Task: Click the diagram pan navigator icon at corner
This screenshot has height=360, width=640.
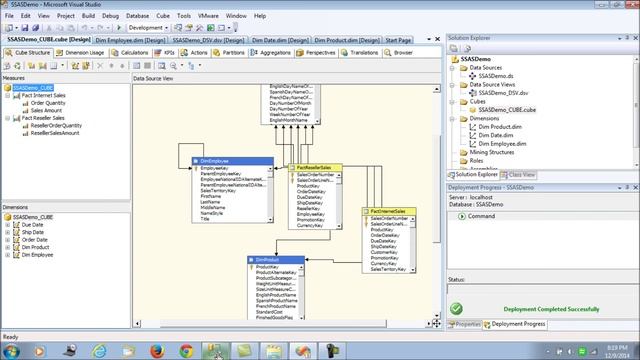Action: (x=436, y=324)
